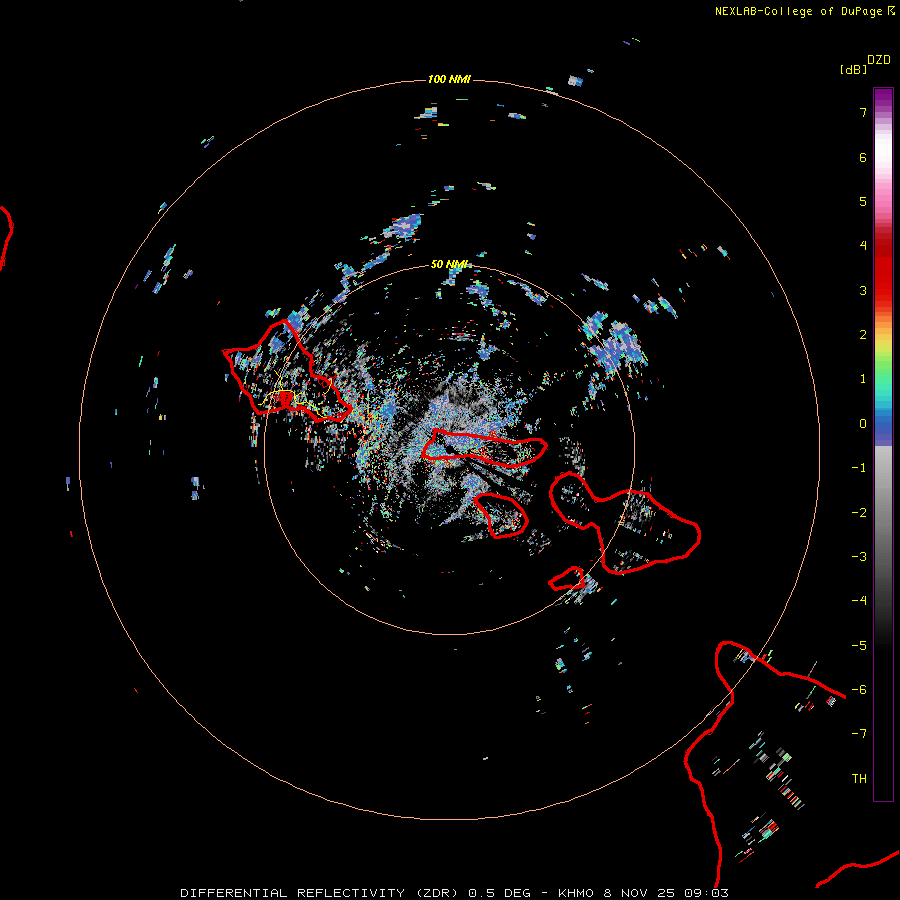The image size is (900, 900).
Task: Click the -2 value on the color scale
Action: [x=859, y=513]
